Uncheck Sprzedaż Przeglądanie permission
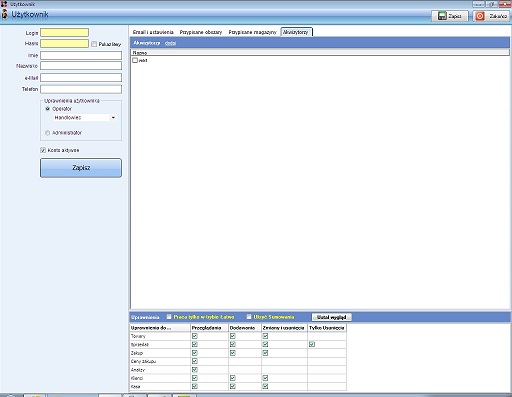 pos(195,344)
